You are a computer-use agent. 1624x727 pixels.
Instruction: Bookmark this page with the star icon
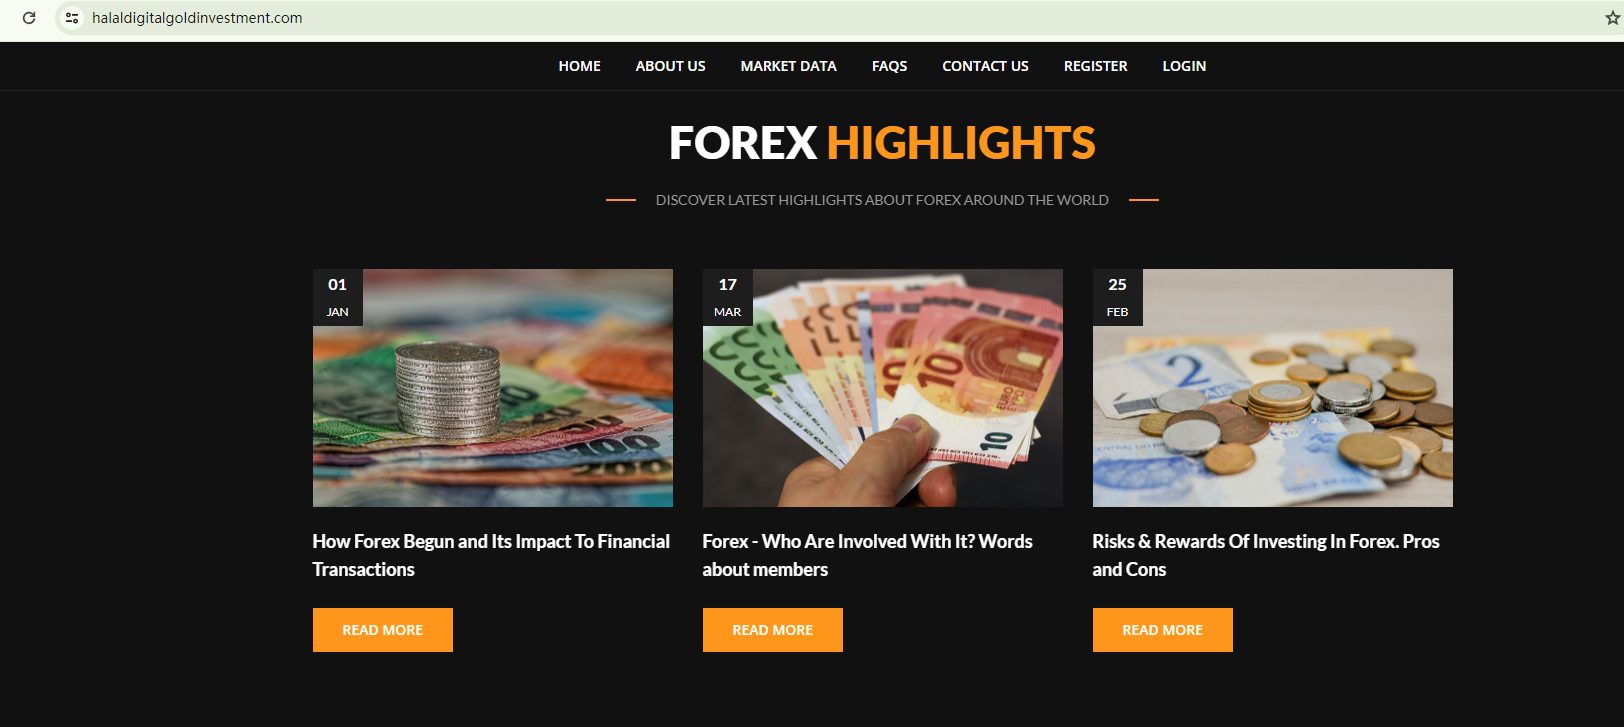tap(1612, 18)
